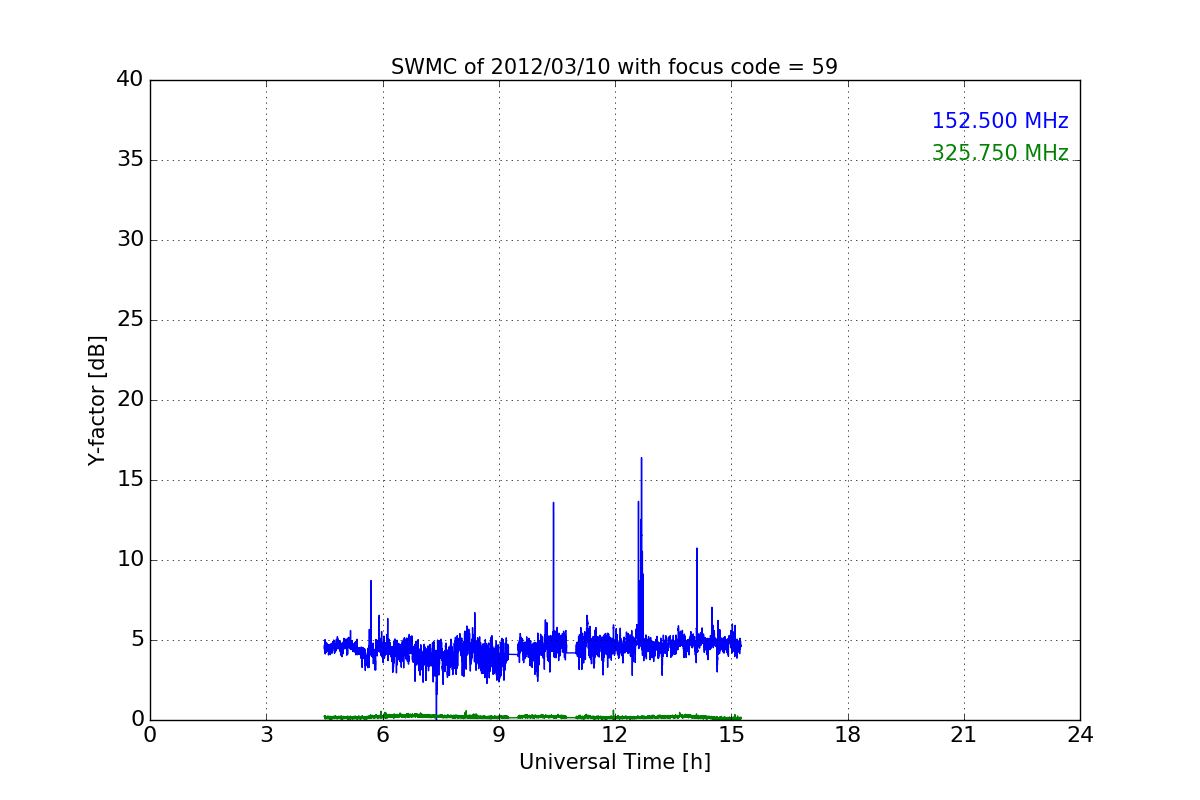Select the blue '152.500 MHz' legend label
Image resolution: width=1200 pixels, height=800 pixels.
coord(1000,121)
